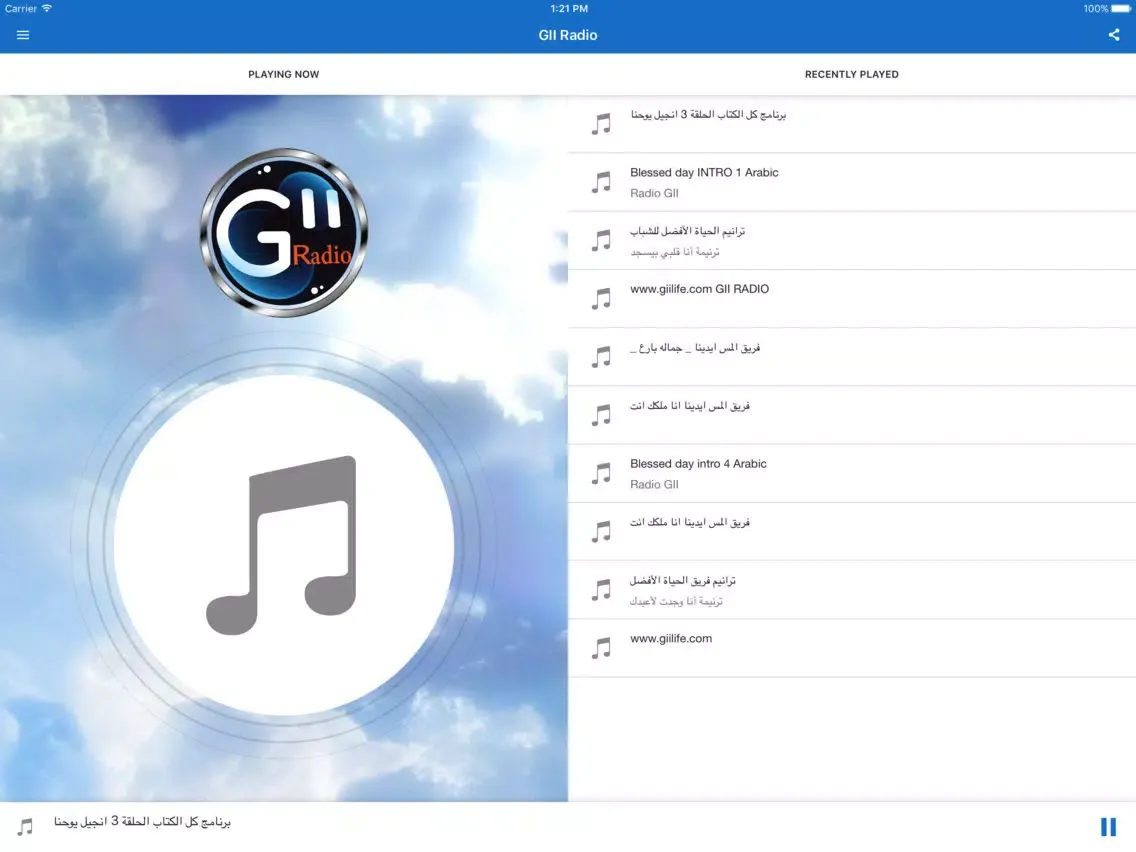The width and height of the screenshot is (1136, 852).
Task: Click subtitle ترنيمة أنا وجدت لأعبدك
Action: [x=676, y=601]
